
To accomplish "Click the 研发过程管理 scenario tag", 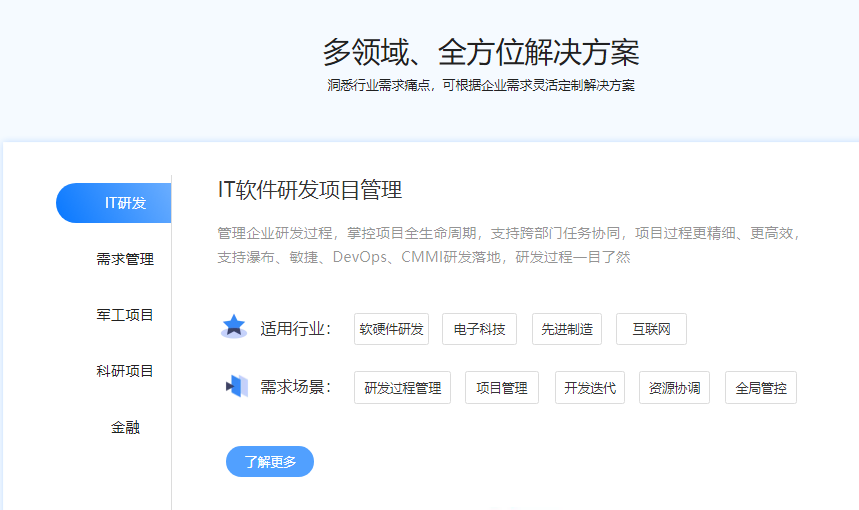I will (x=403, y=387).
